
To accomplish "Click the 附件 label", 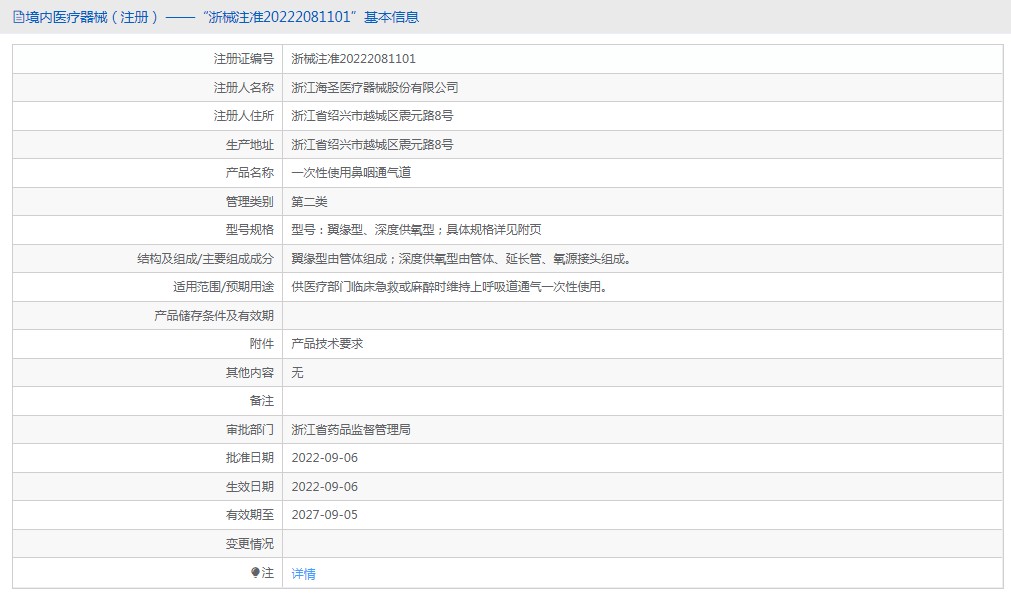I will pyautogui.click(x=262, y=344).
